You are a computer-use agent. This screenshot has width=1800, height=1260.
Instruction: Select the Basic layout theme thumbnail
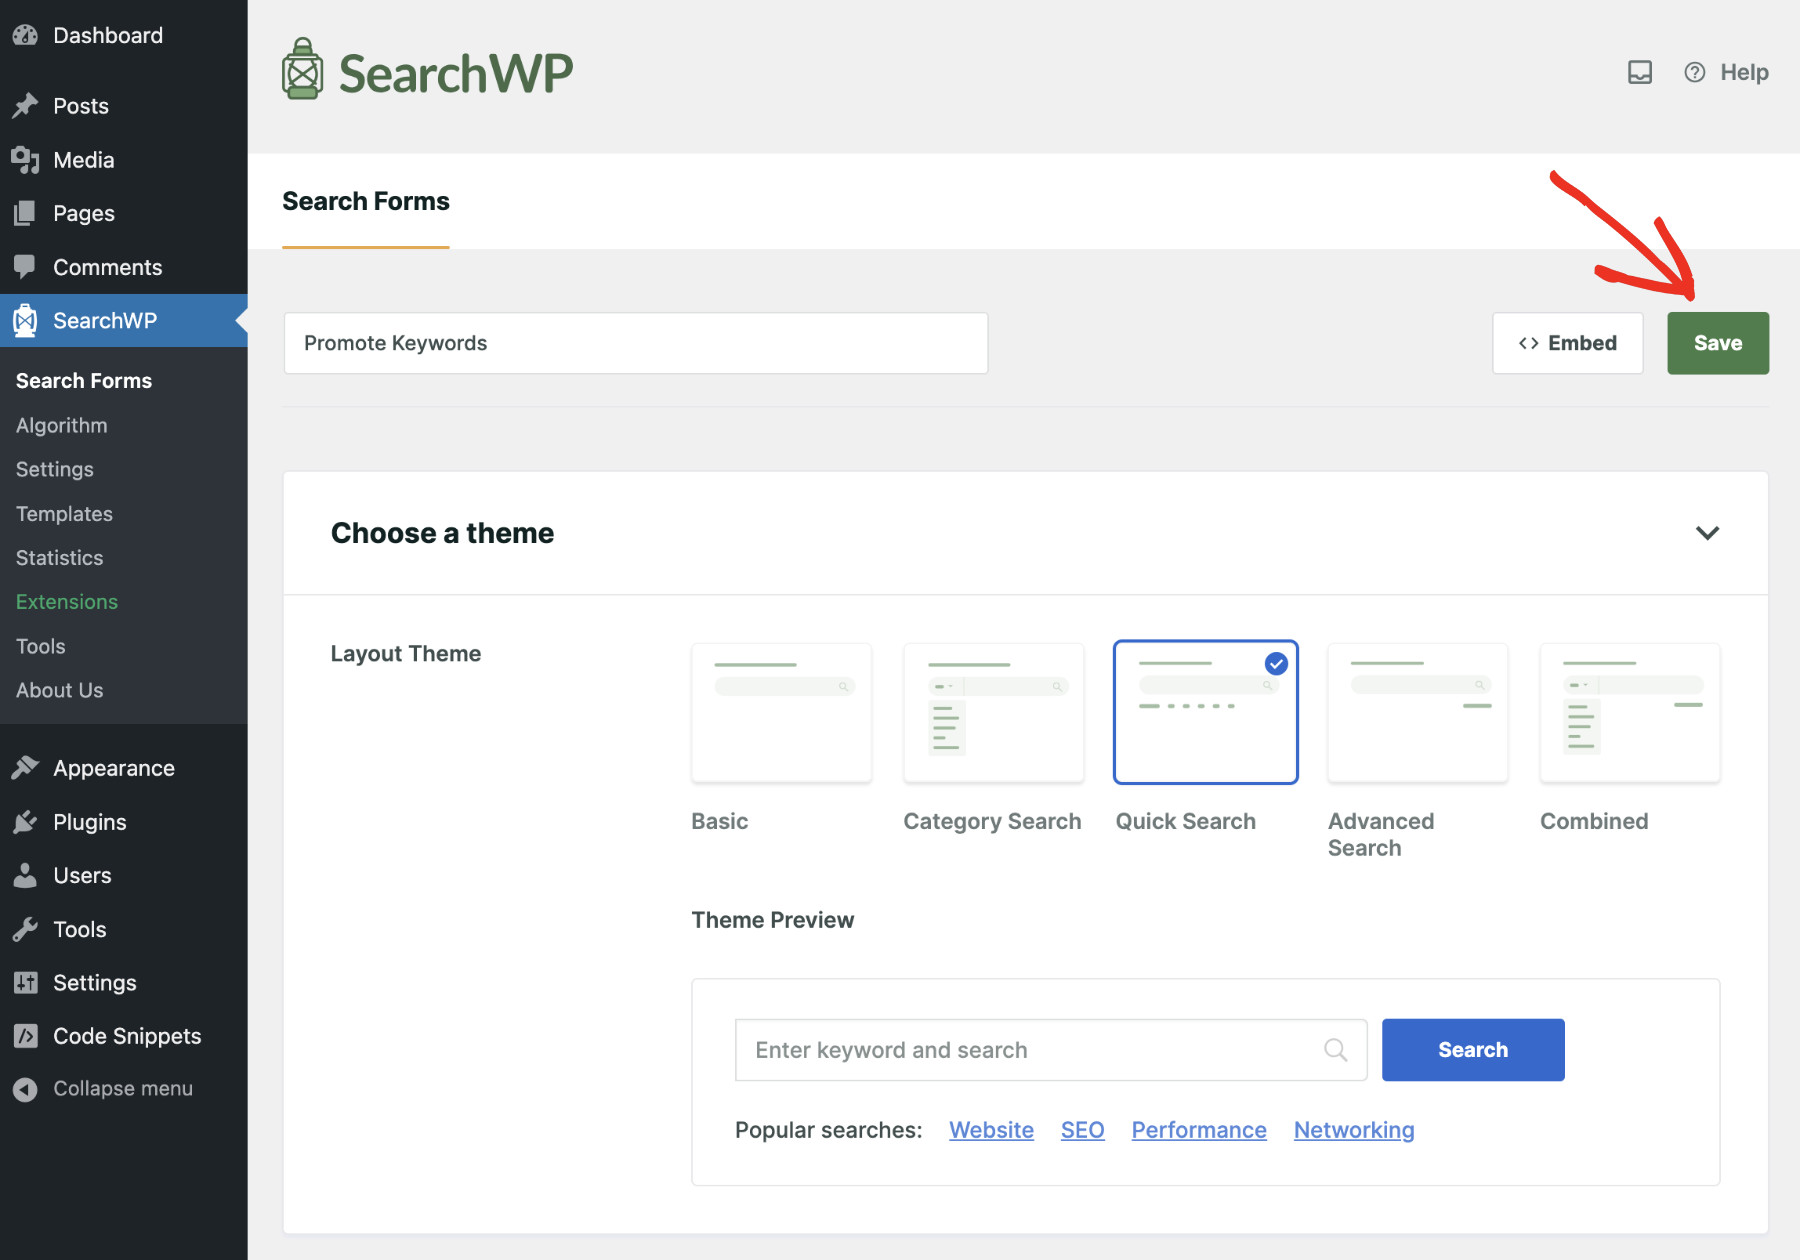[782, 712]
